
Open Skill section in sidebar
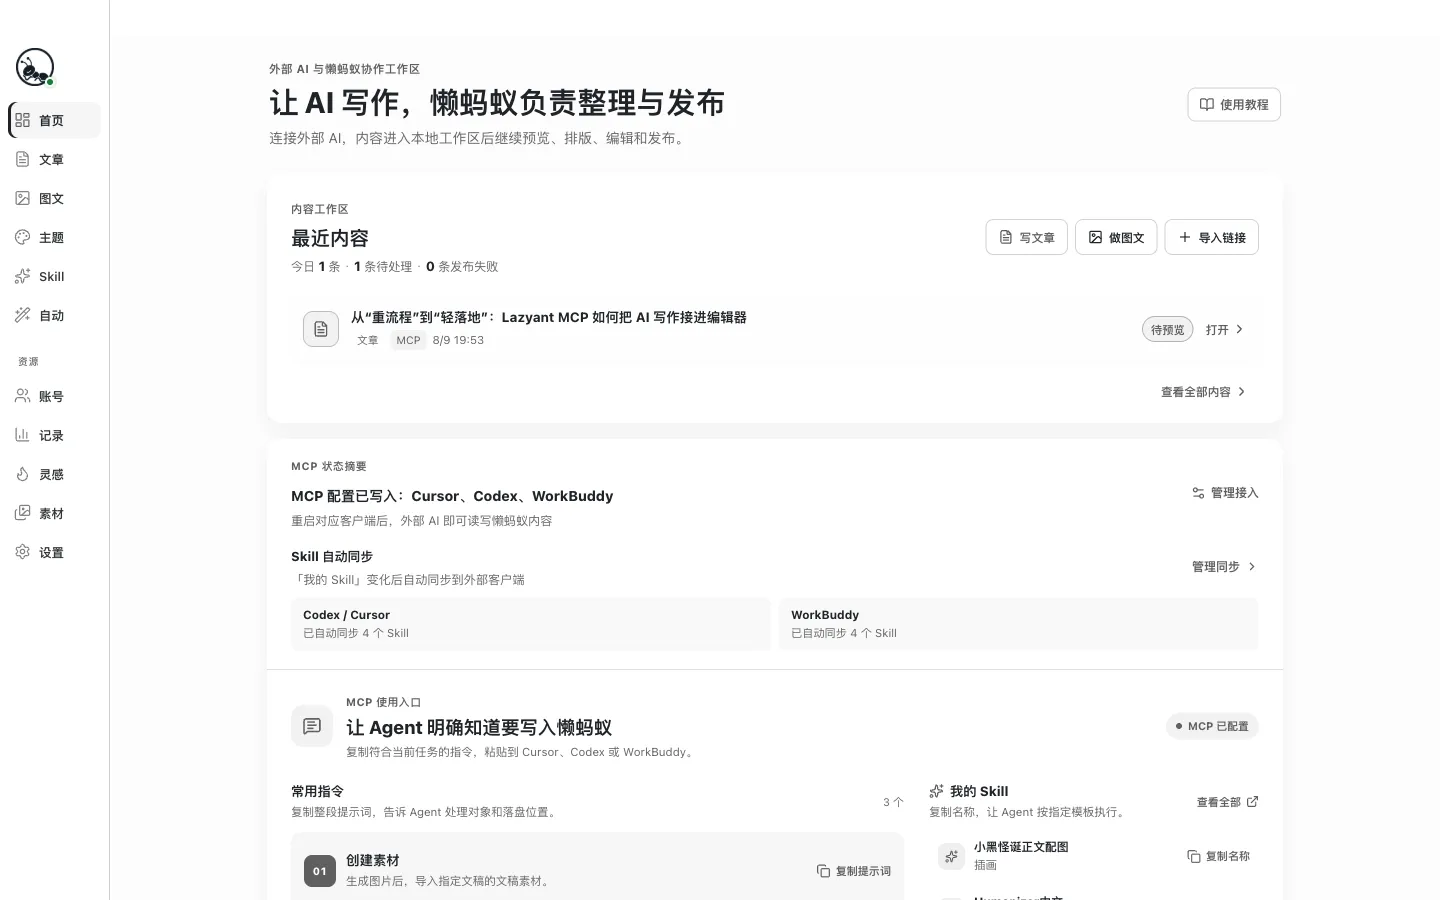(54, 276)
